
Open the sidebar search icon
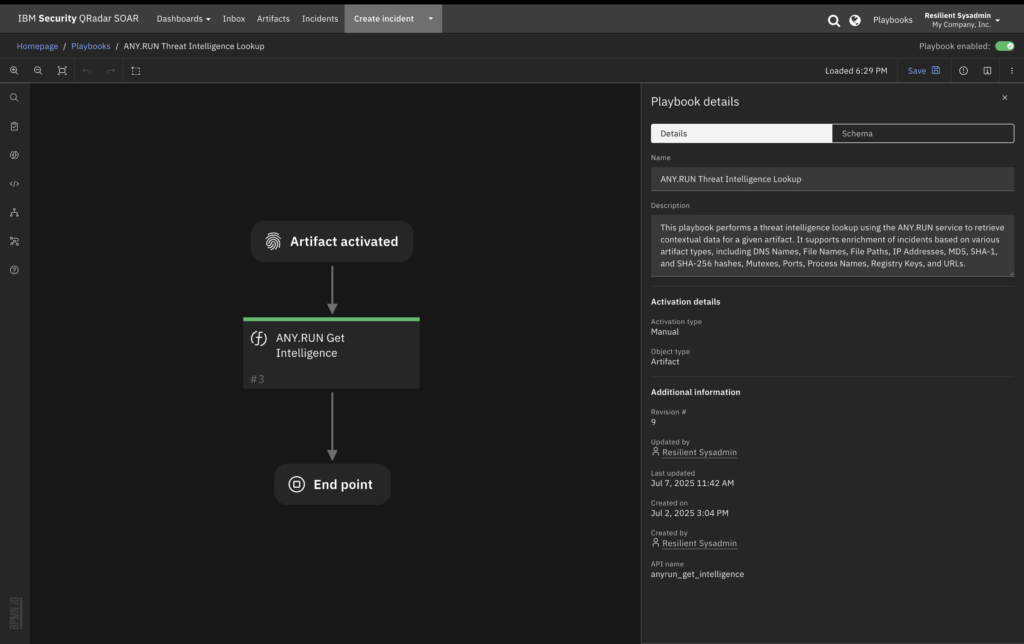click(x=14, y=98)
